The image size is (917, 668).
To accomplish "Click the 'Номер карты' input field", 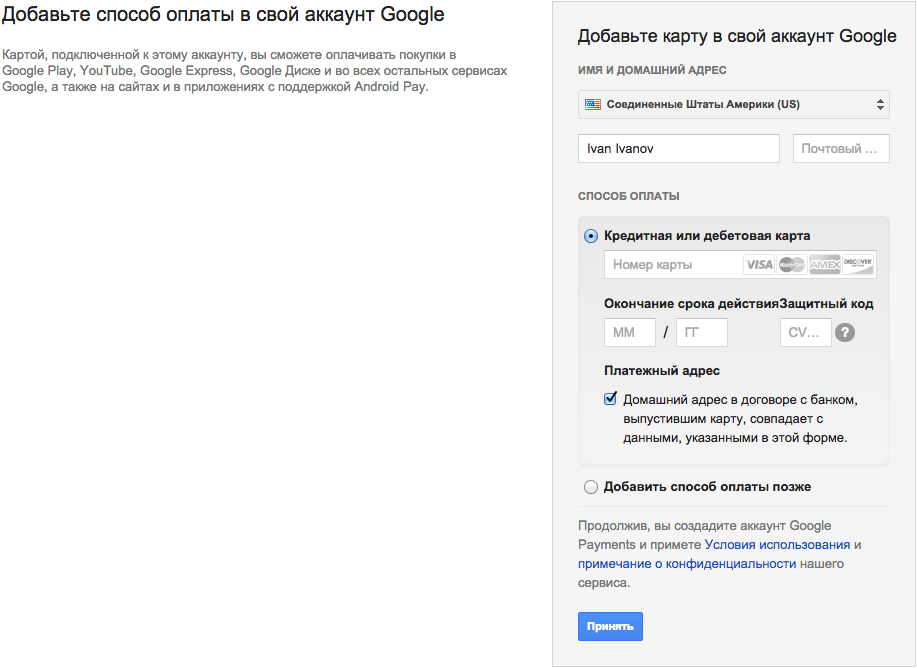I will click(x=672, y=265).
